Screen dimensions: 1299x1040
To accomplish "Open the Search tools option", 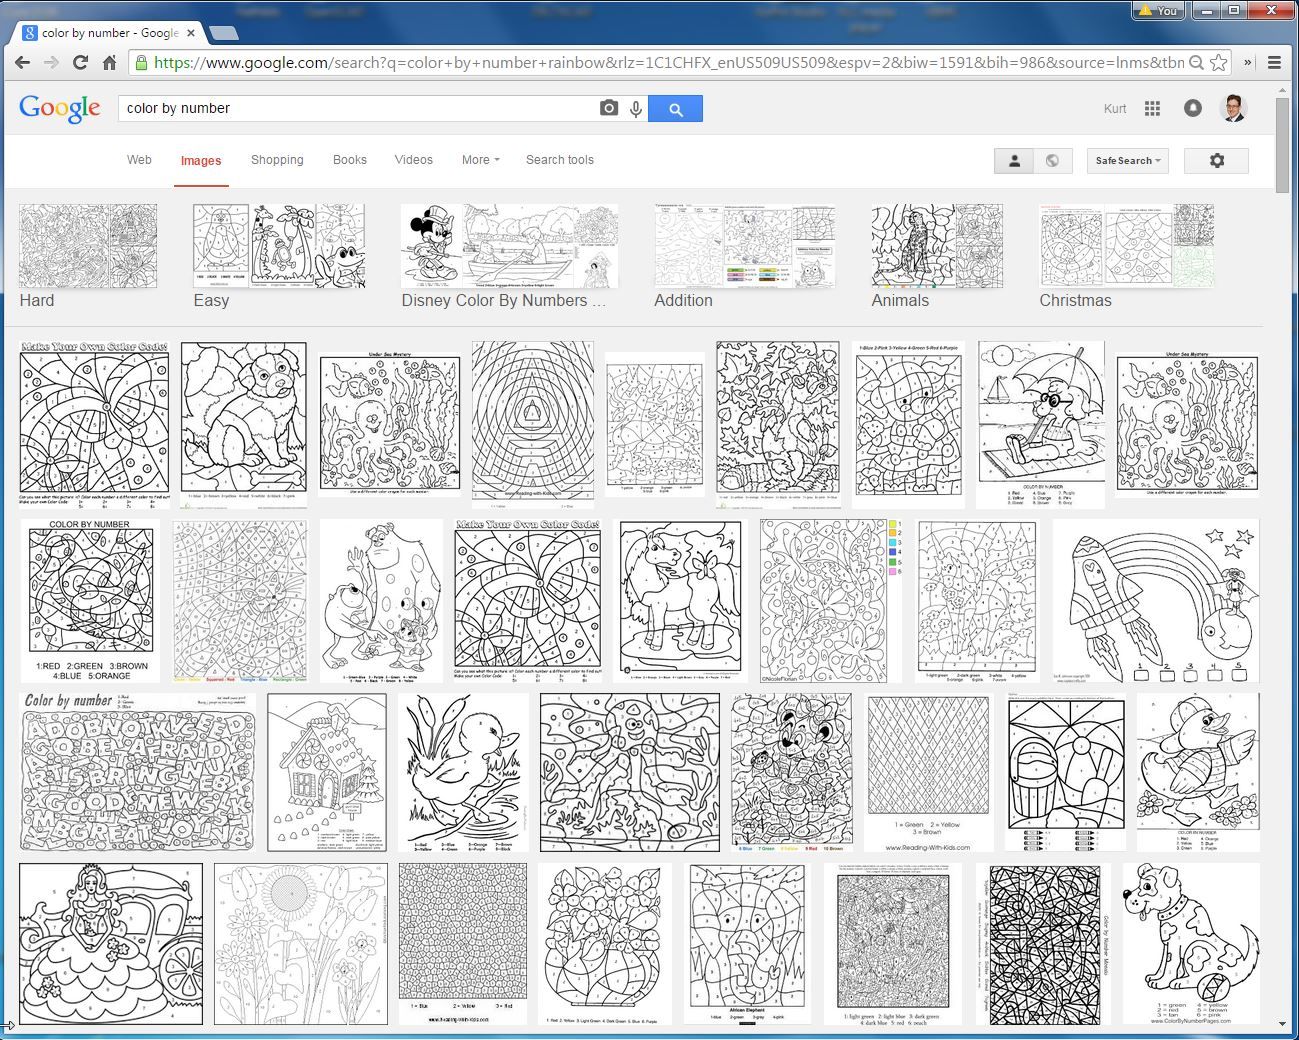I will tap(560, 160).
